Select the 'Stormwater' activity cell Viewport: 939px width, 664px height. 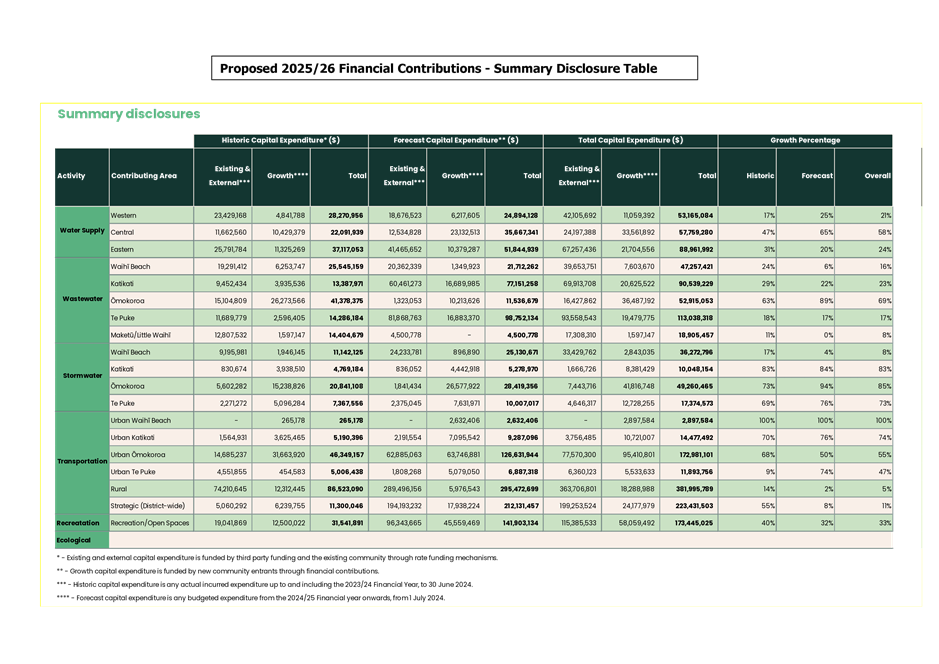click(x=81, y=376)
